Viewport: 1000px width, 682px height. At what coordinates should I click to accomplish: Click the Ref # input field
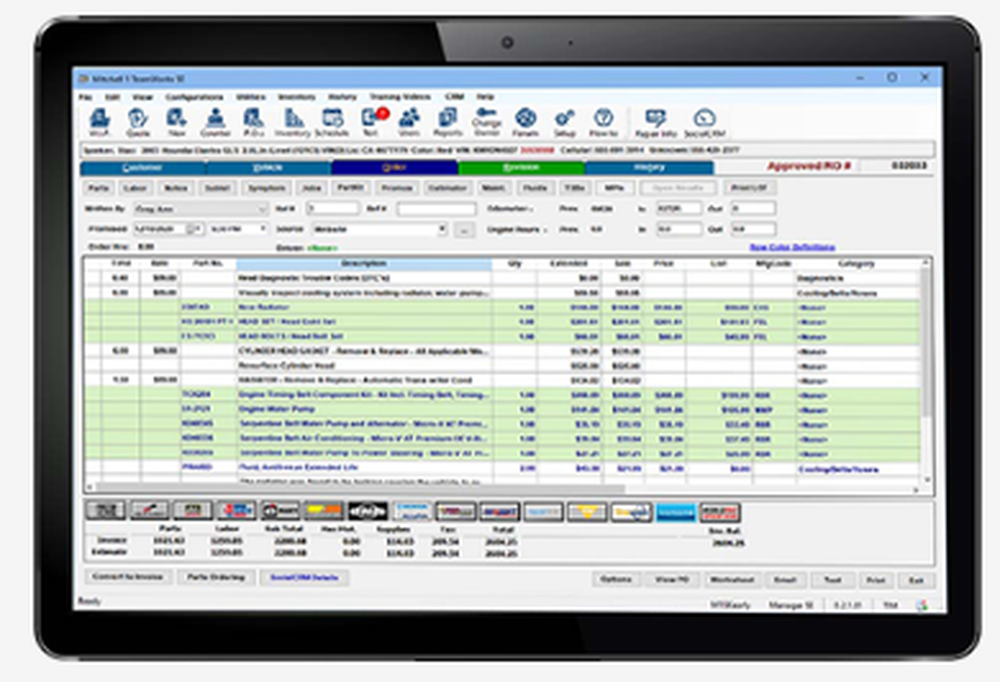coord(436,209)
